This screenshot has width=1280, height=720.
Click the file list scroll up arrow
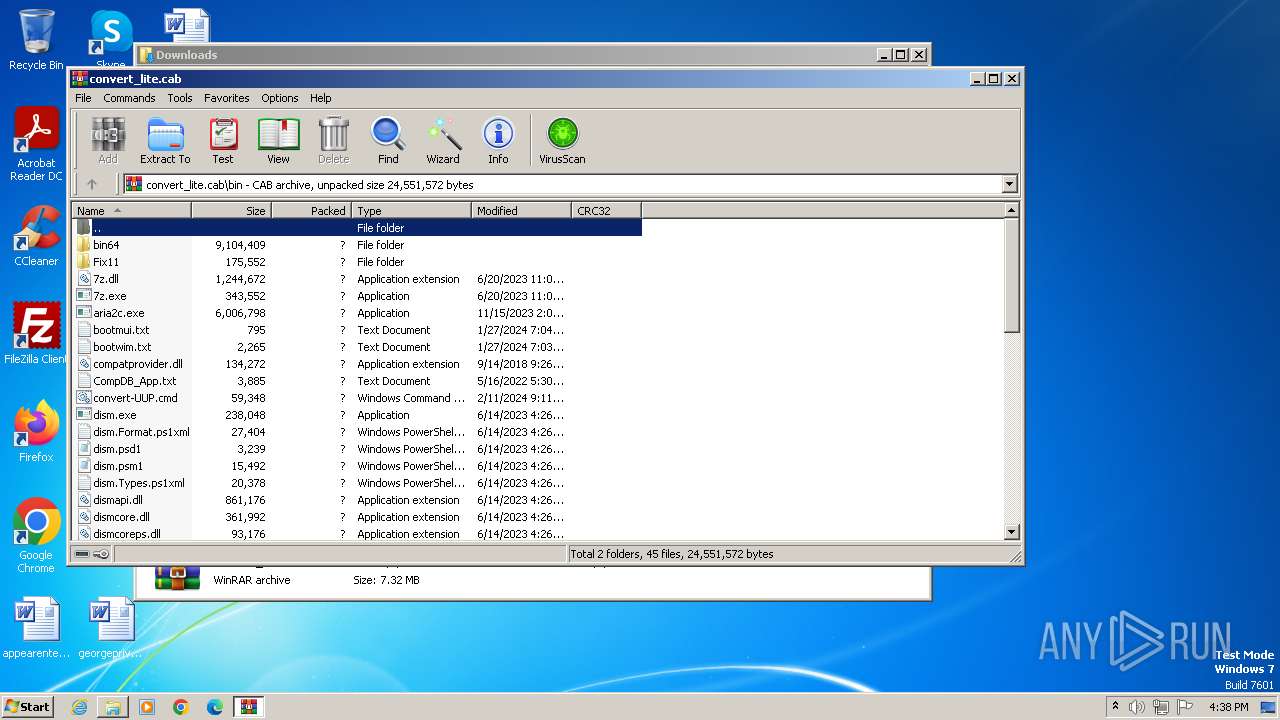click(x=1011, y=210)
